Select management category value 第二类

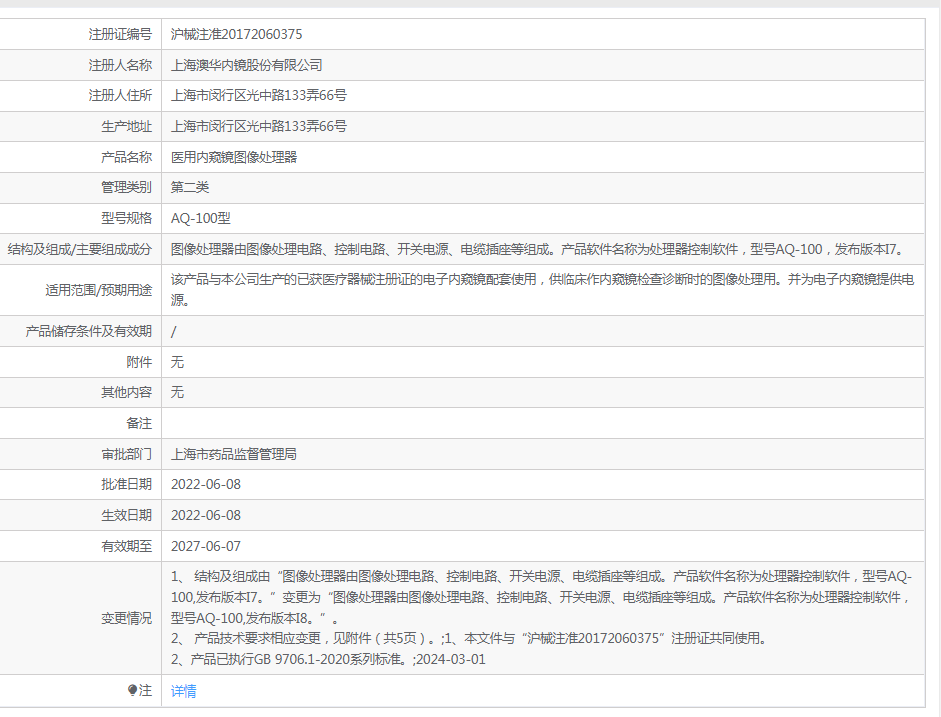point(190,187)
